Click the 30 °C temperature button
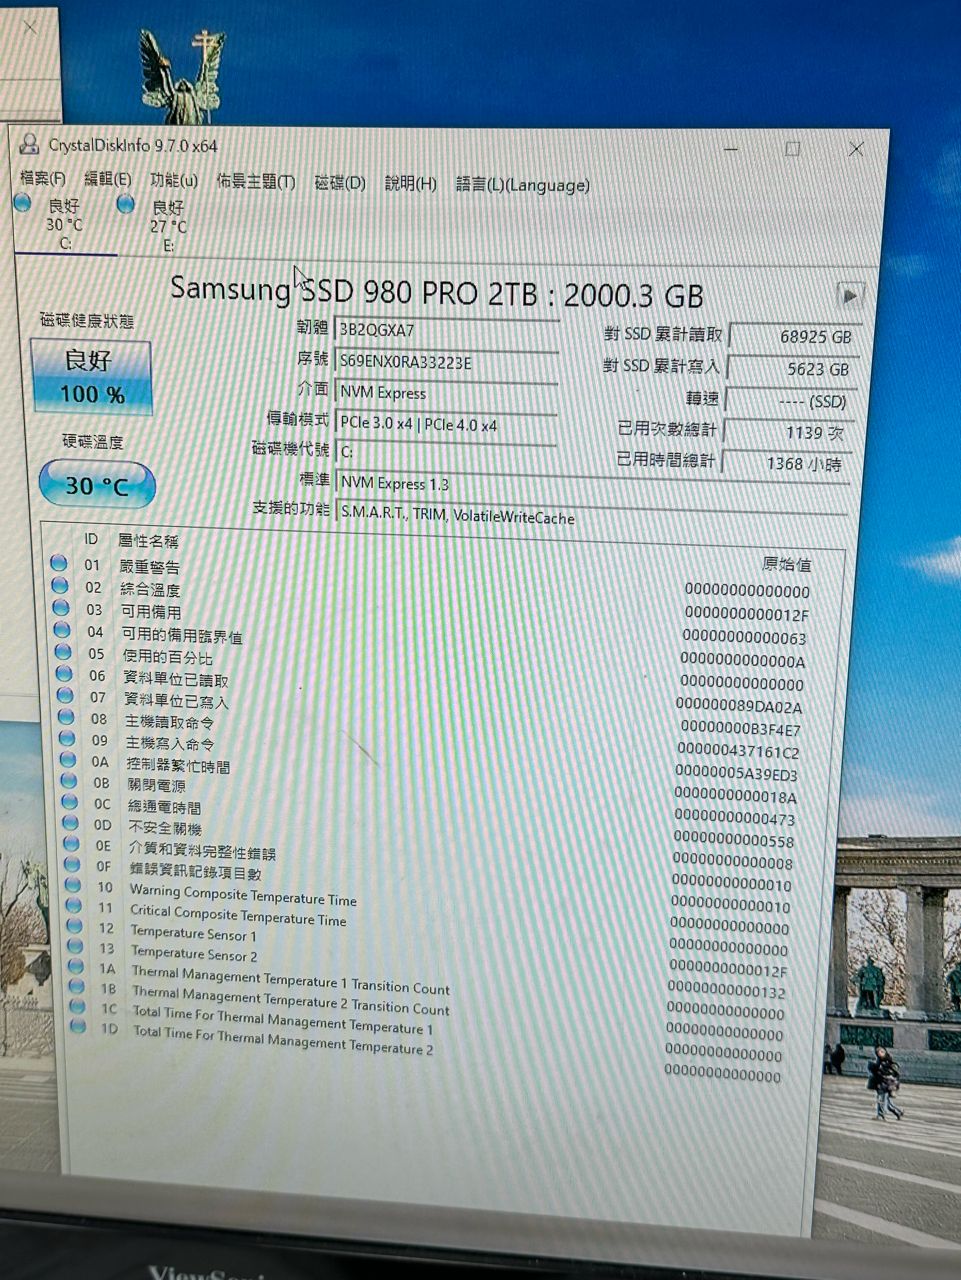Image resolution: width=961 pixels, height=1280 pixels. click(97, 486)
